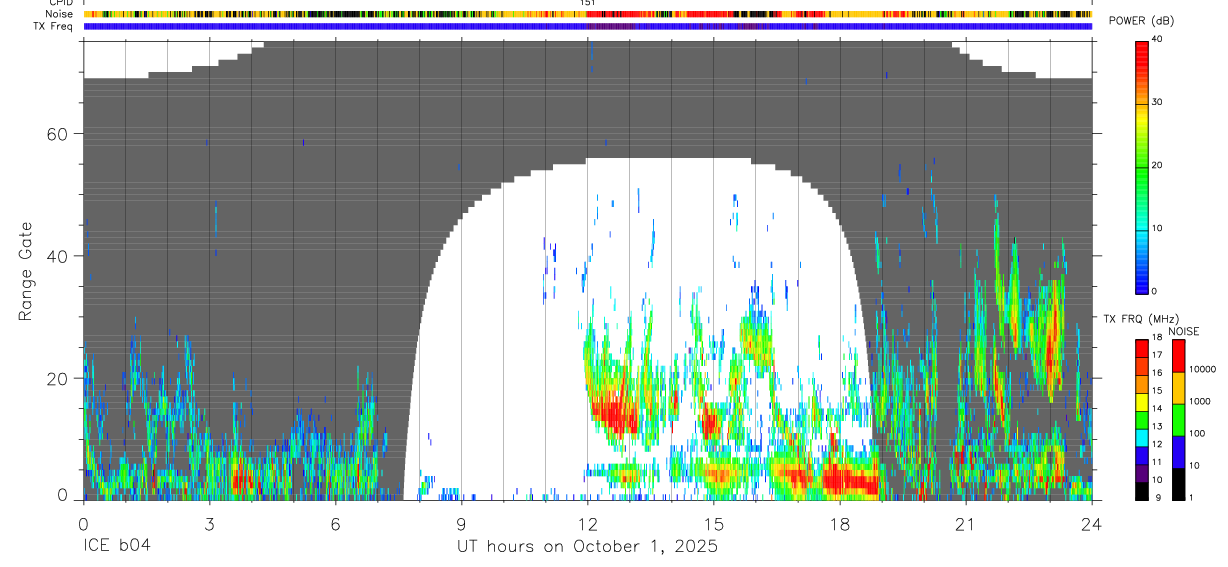Click the green middle of the POWER colorbar

(x=1142, y=166)
